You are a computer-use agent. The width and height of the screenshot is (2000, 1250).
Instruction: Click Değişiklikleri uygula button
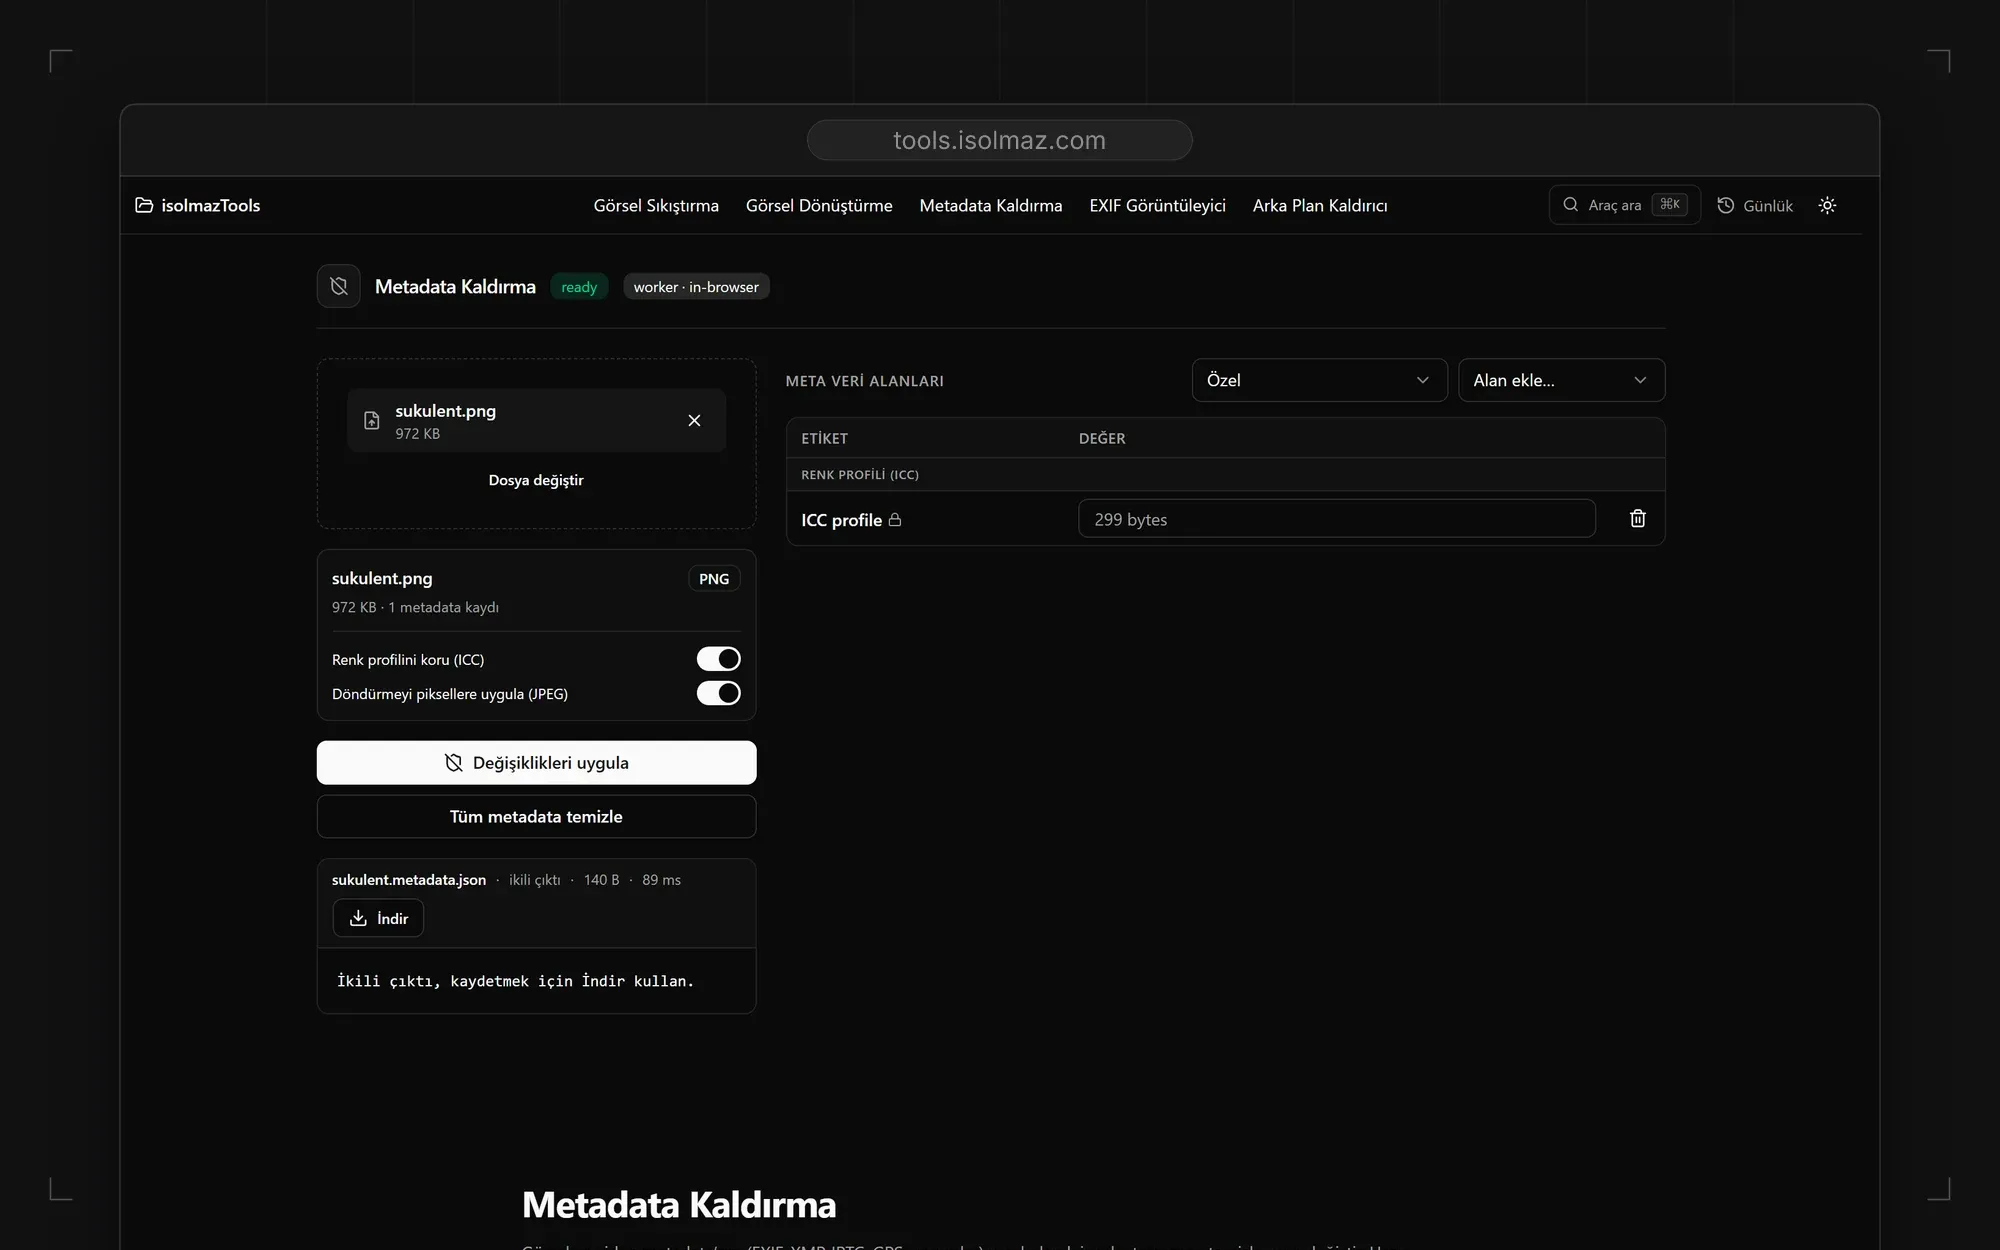[x=536, y=763]
